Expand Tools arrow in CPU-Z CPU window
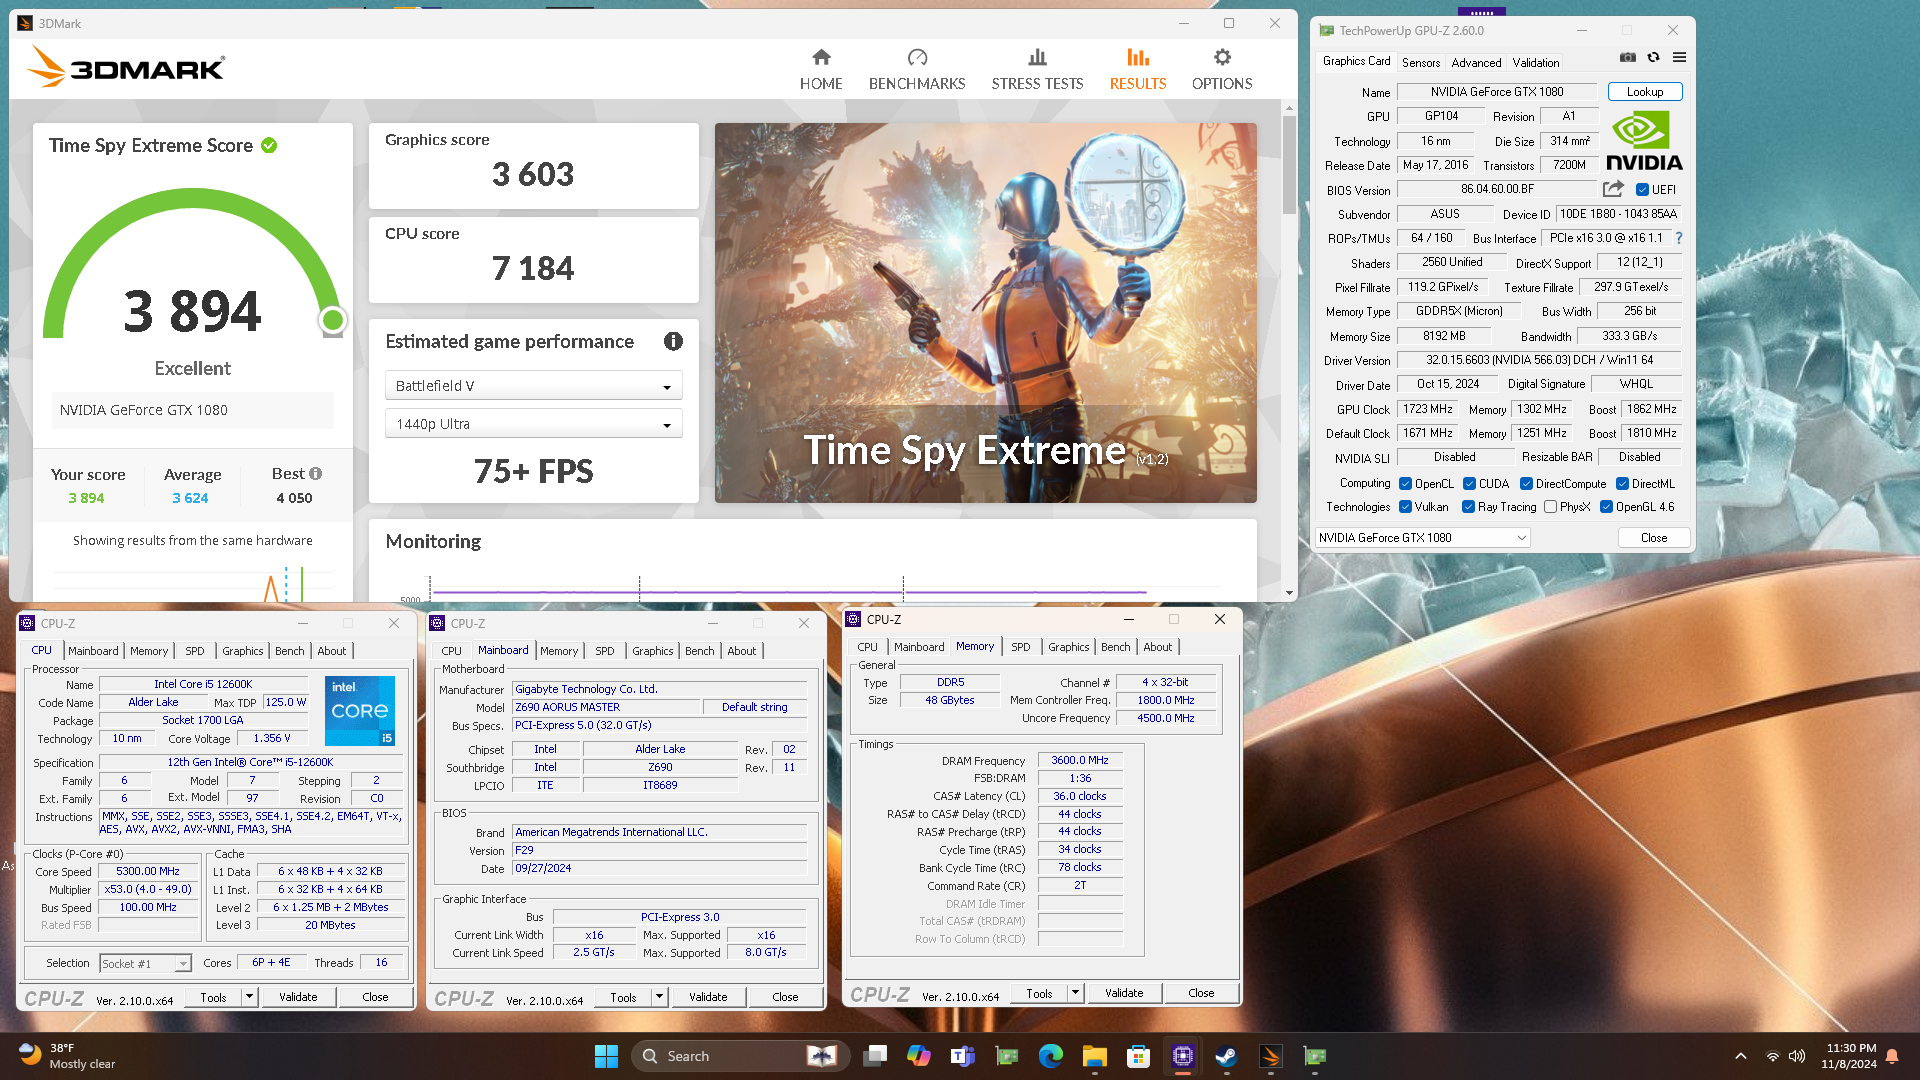Screen dimensions: 1920x1080 point(249,997)
